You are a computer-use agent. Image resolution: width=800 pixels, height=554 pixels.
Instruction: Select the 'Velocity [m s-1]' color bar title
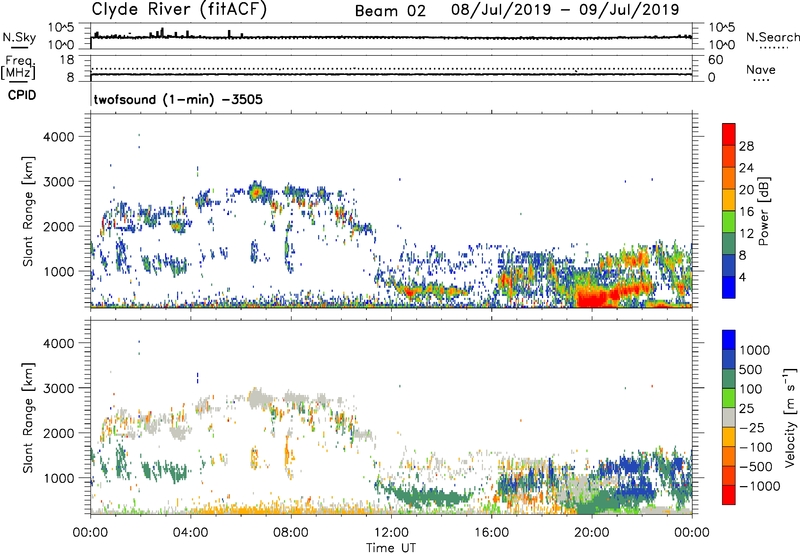tap(790, 416)
